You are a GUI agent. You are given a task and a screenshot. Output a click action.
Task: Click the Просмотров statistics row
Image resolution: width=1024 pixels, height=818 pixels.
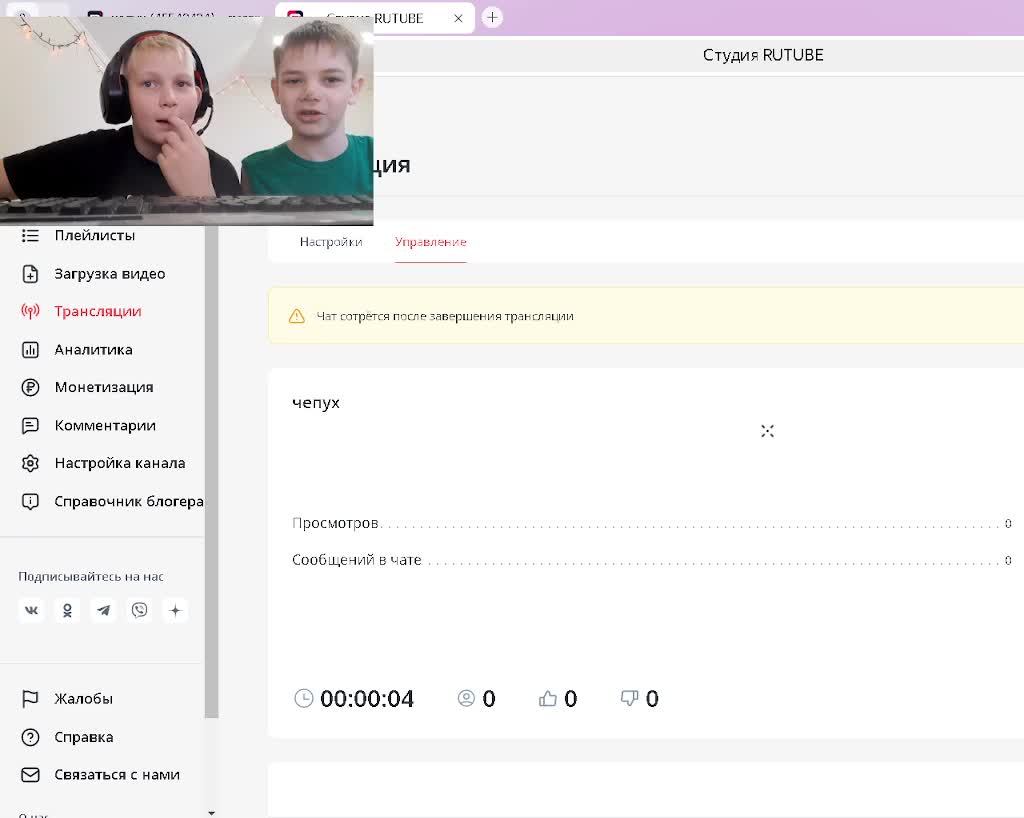click(x=652, y=523)
